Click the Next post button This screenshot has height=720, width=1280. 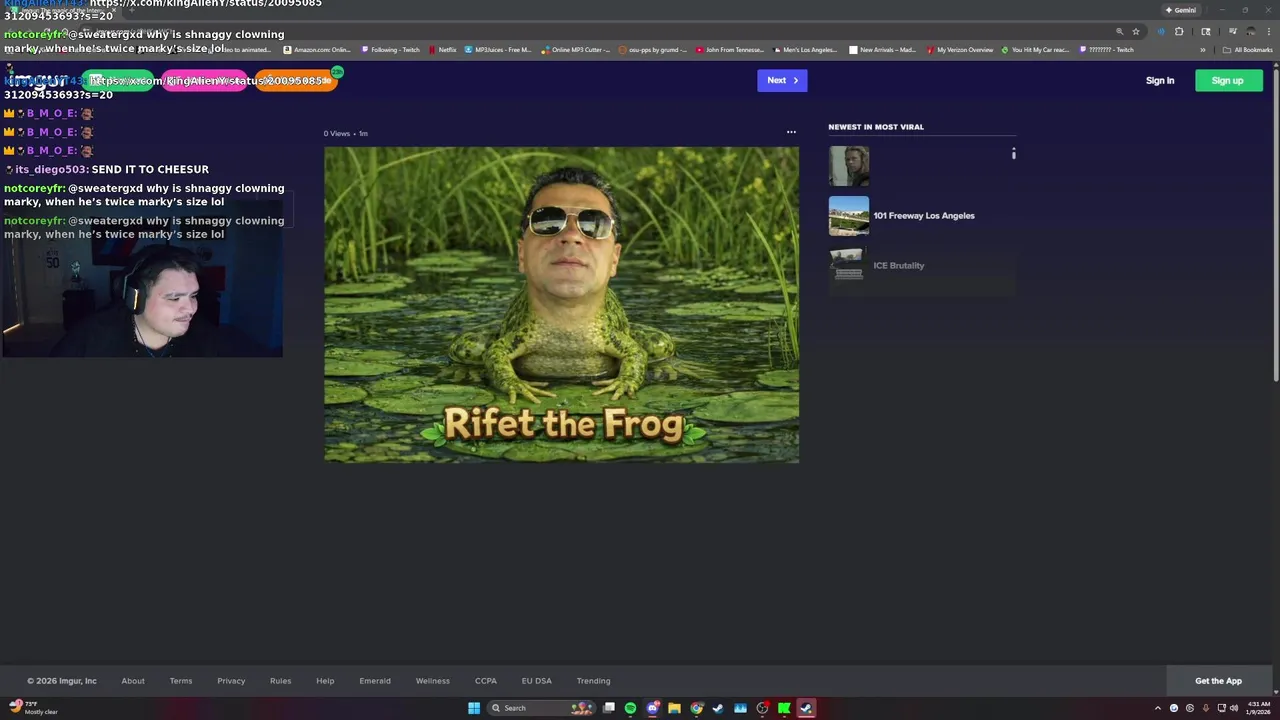782,80
